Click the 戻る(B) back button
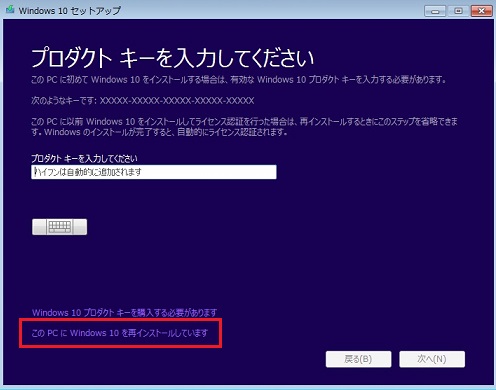This screenshot has height=390, width=496. (x=358, y=359)
